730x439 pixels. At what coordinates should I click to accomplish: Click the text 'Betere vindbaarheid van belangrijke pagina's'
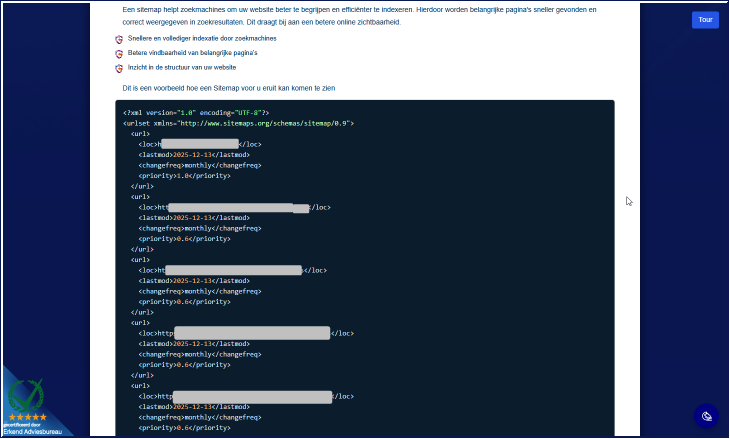click(x=192, y=53)
